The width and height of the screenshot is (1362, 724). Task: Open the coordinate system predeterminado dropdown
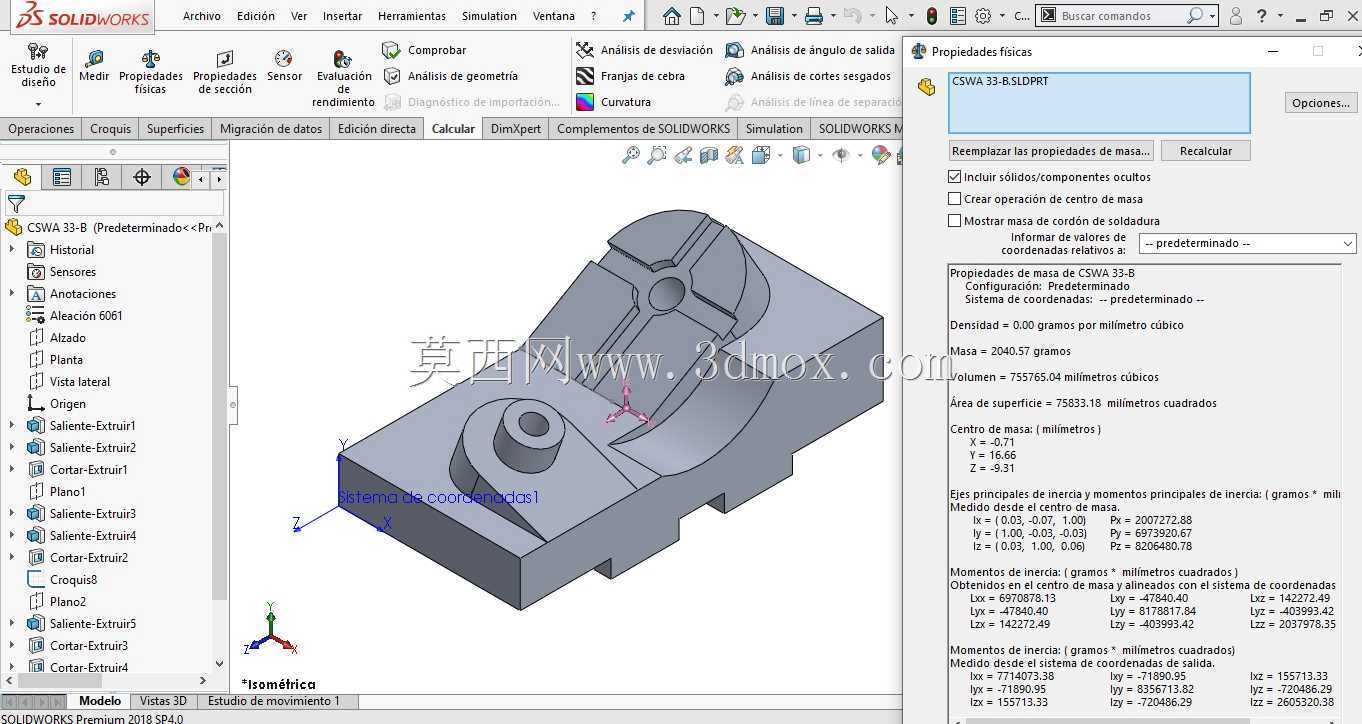(x=1249, y=243)
